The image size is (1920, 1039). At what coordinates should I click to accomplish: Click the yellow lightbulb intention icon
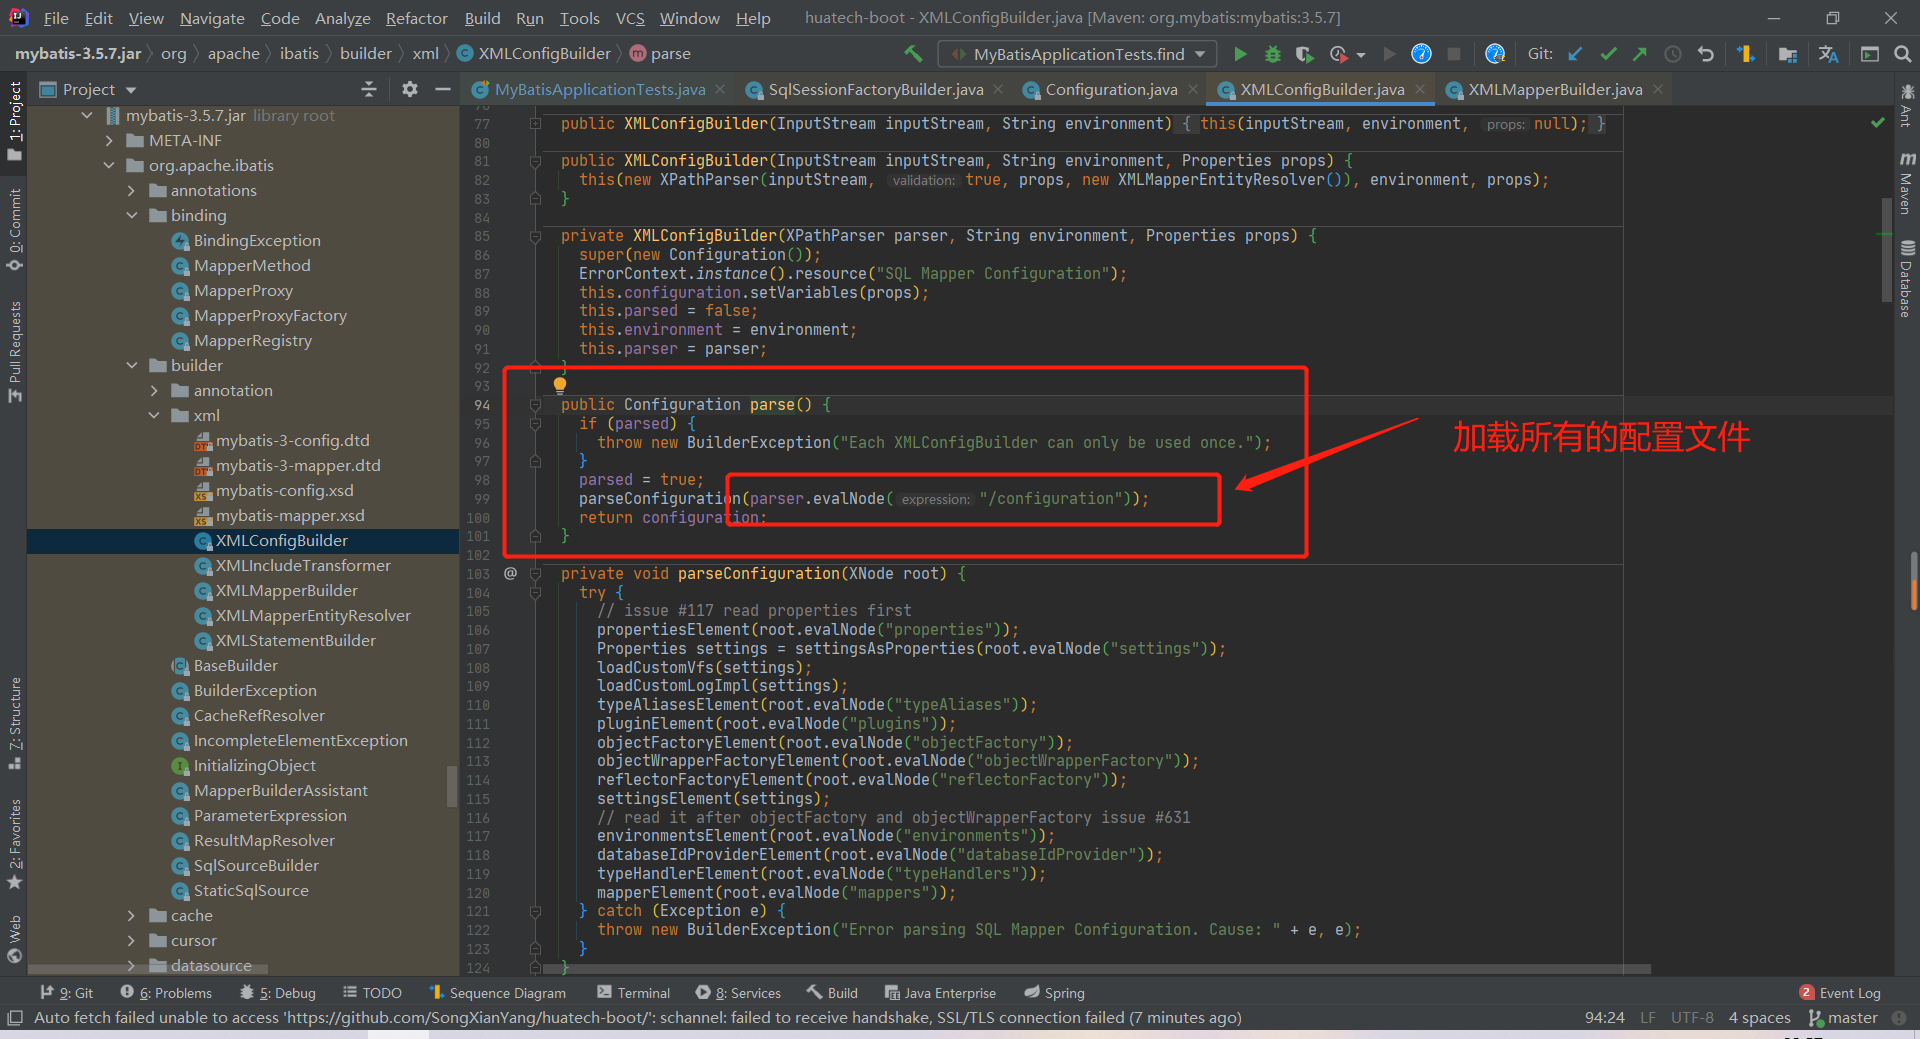click(x=560, y=385)
